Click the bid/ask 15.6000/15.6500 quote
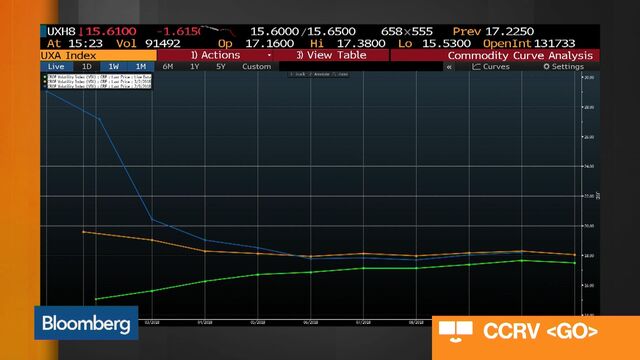The width and height of the screenshot is (640, 360). point(303,31)
